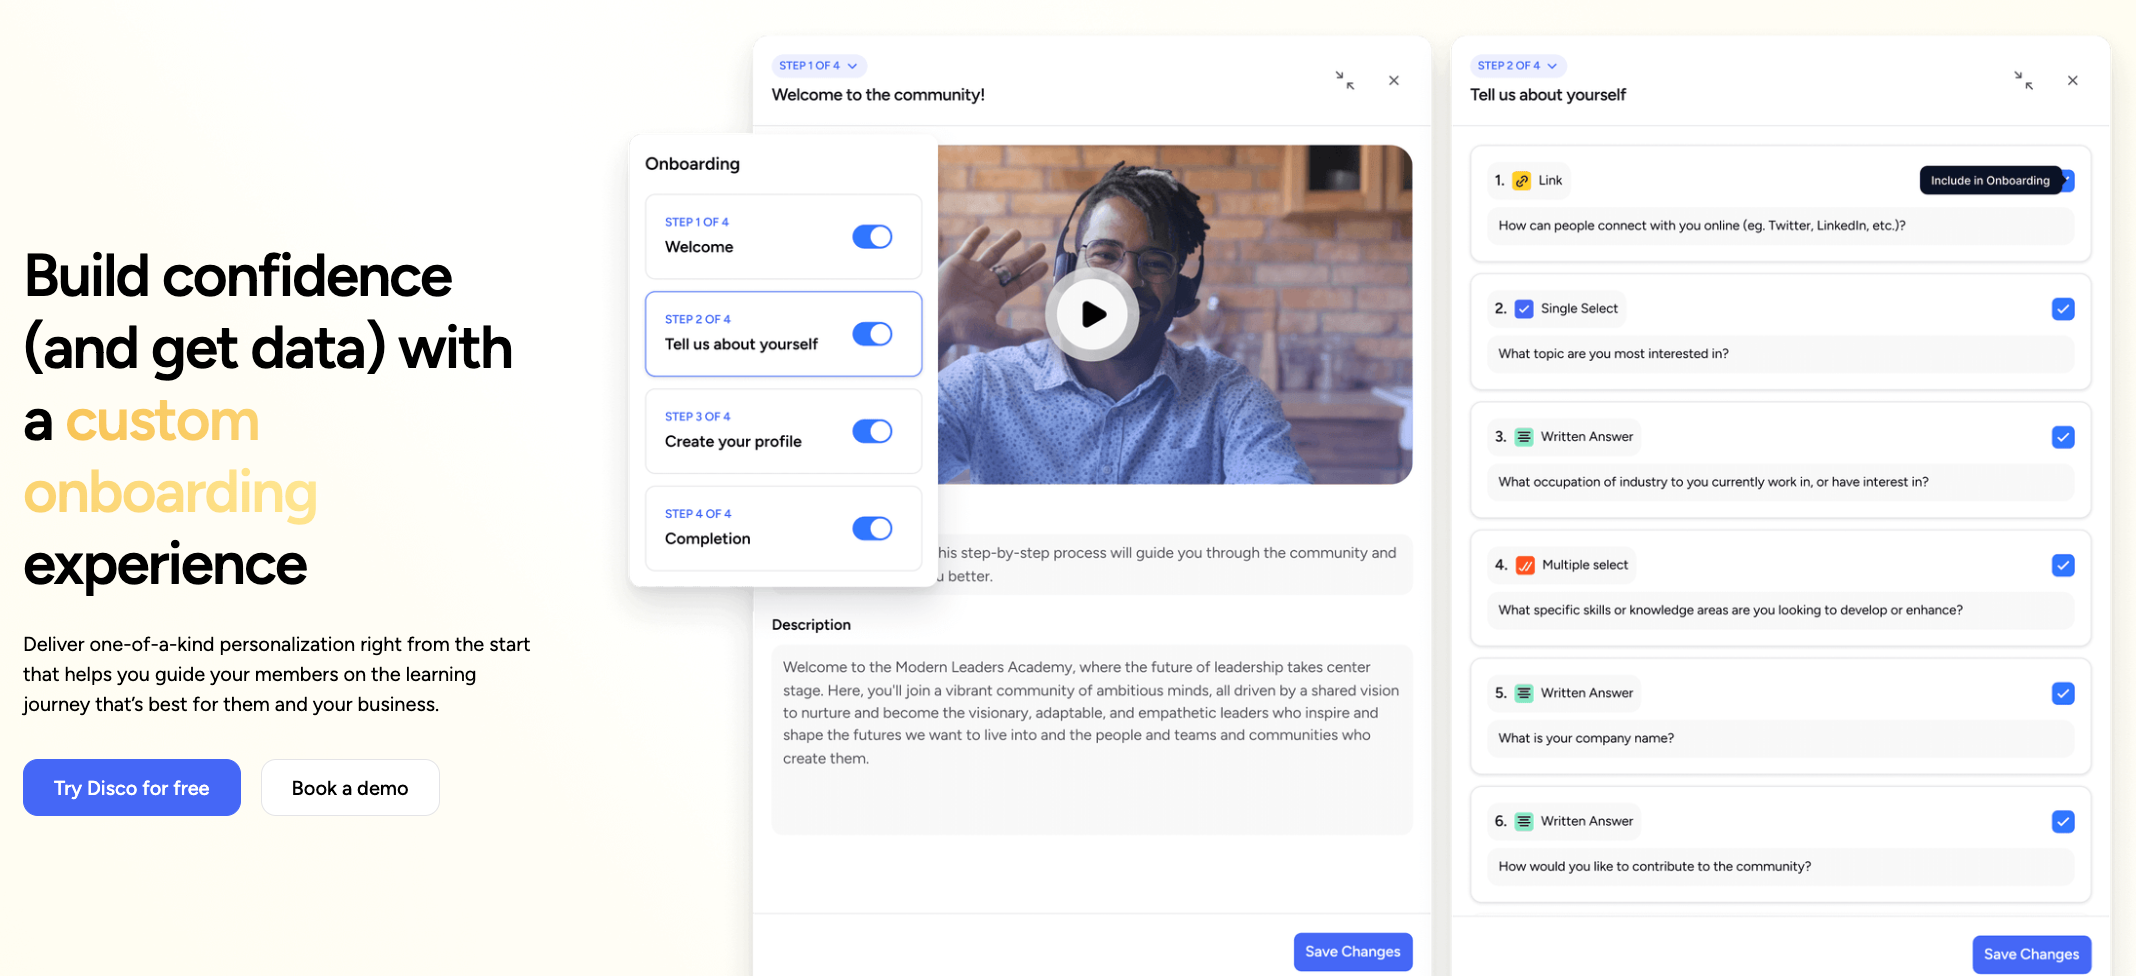Disable the Welcome onboarding step
The height and width of the screenshot is (980, 2136).
[x=872, y=237]
